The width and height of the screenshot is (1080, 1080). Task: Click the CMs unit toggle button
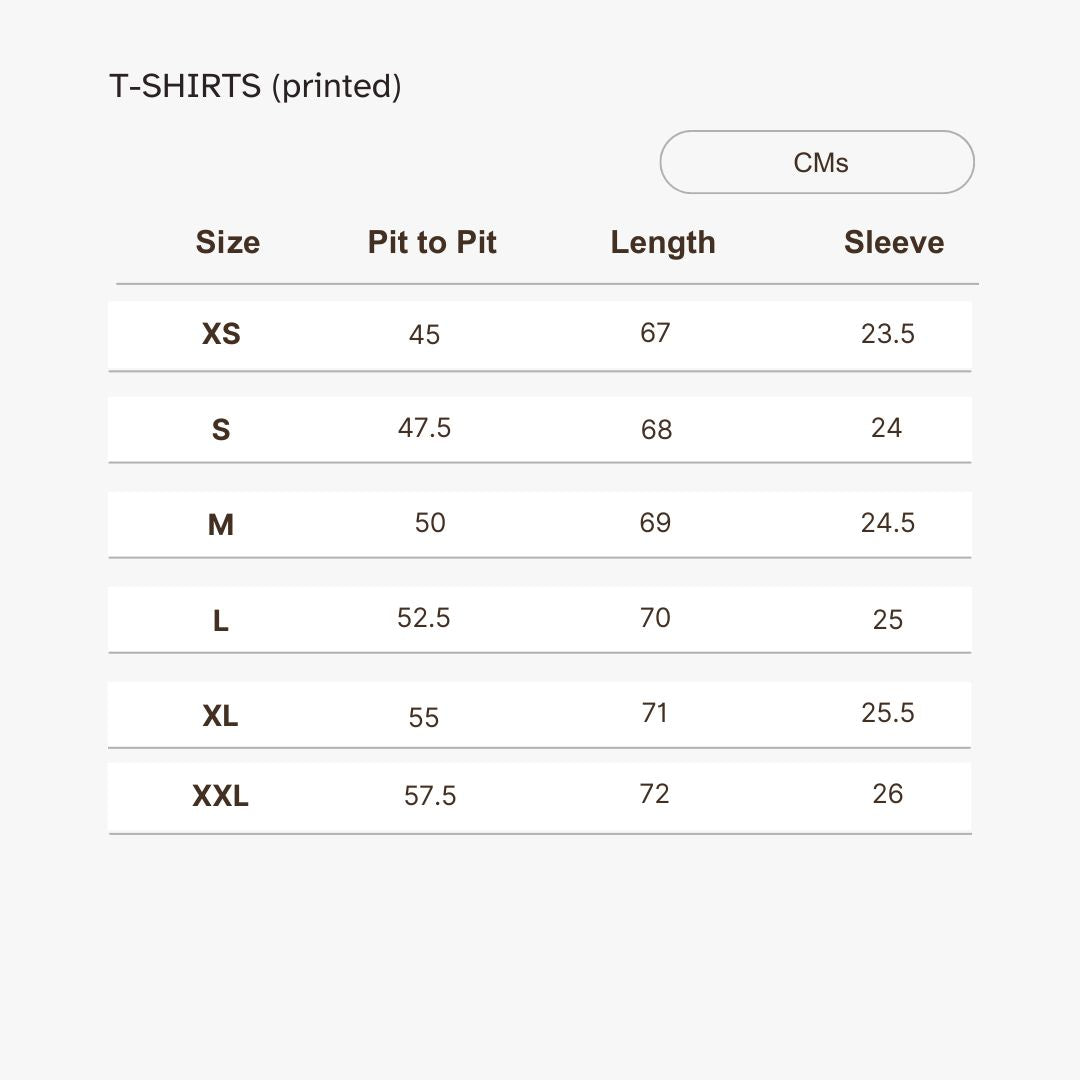pos(817,162)
